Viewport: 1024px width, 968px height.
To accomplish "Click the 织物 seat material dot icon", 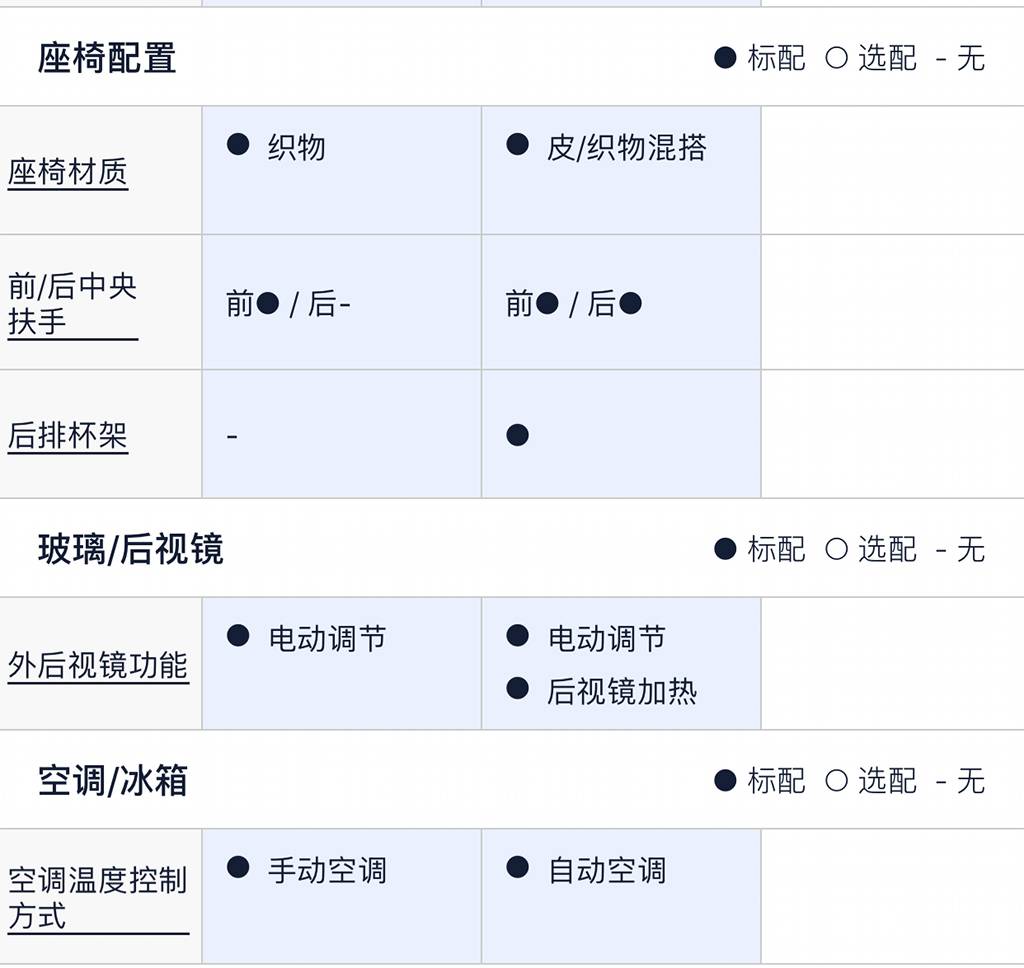I will 238,145.
